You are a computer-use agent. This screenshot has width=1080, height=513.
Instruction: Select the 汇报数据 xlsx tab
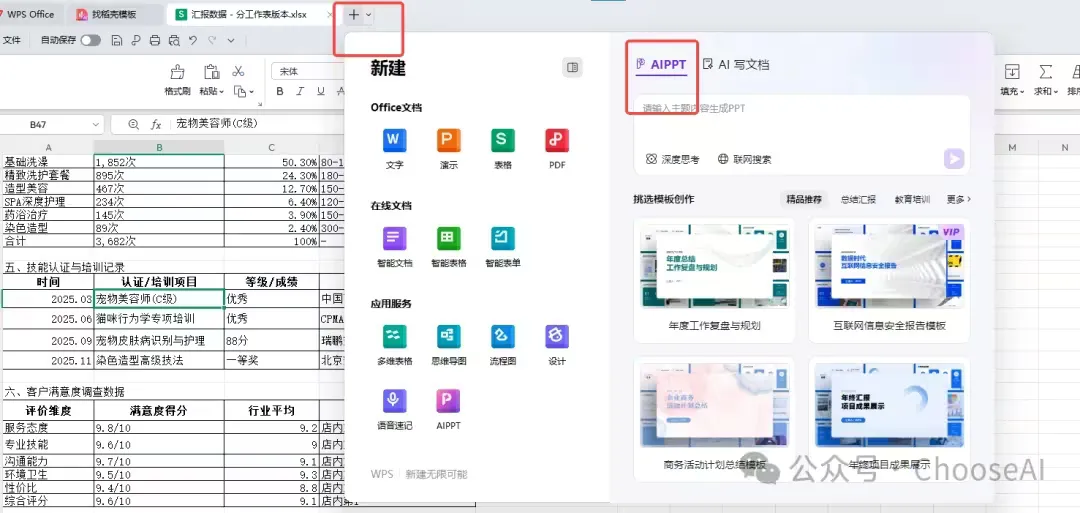pyautogui.click(x=248, y=14)
